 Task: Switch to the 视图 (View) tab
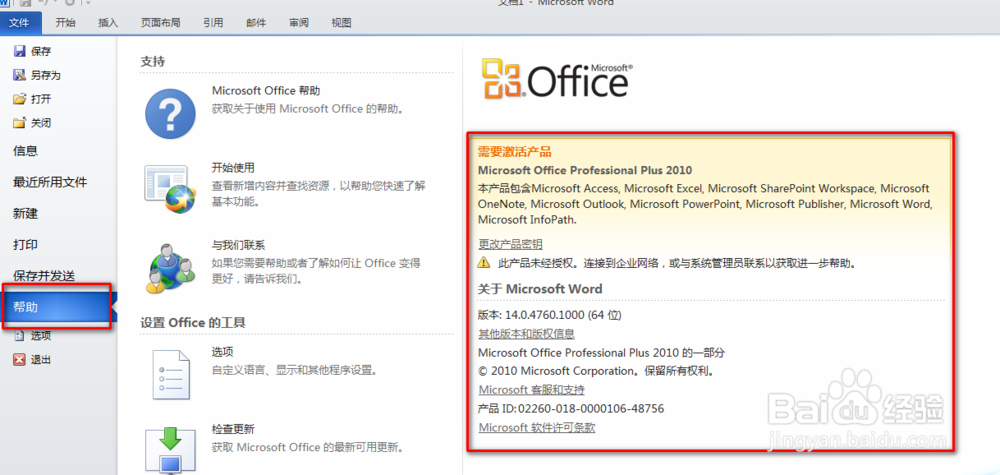point(341,23)
